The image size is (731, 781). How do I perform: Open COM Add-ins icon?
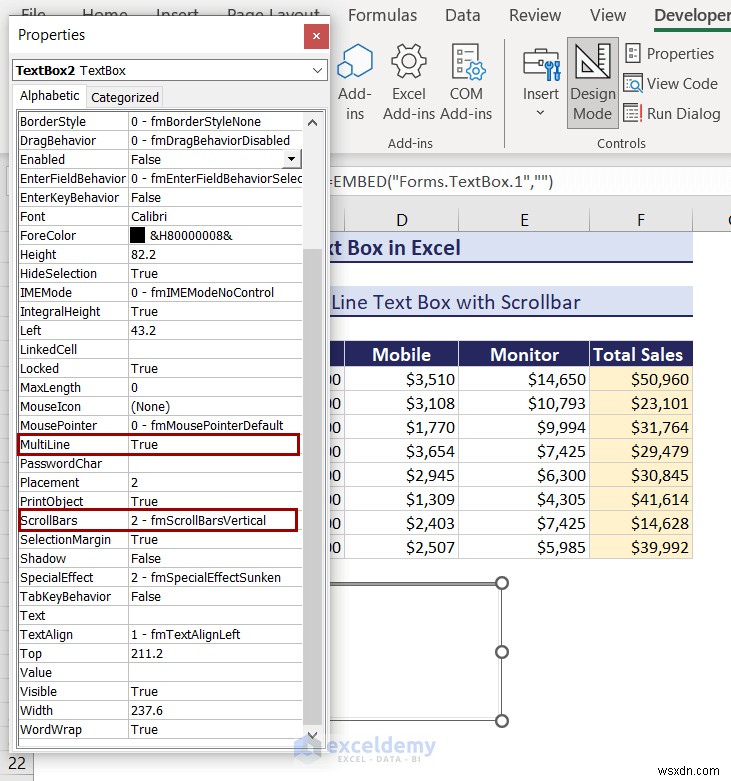point(466,82)
